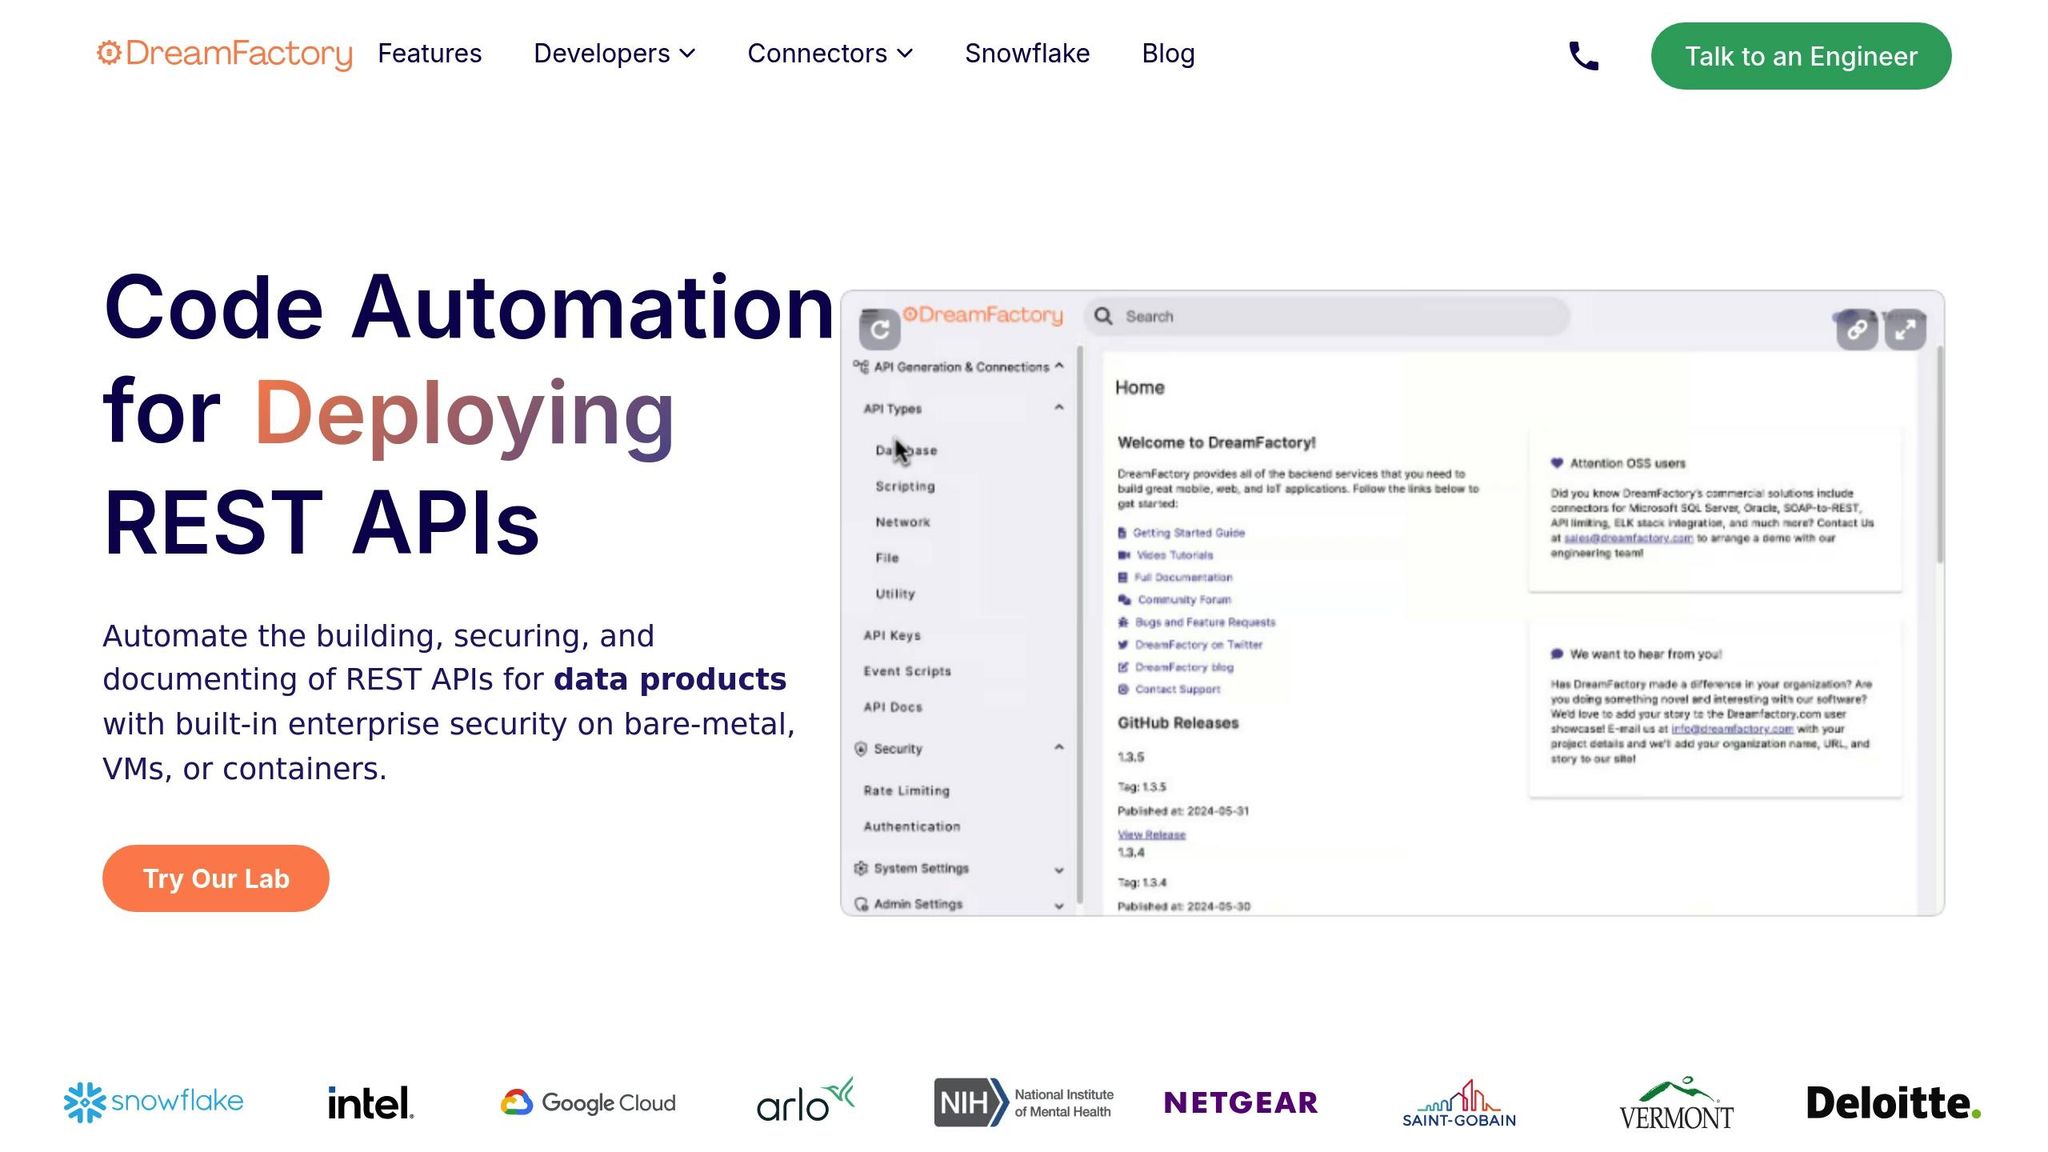Click the DreamFactory logo in header
Image resolution: width=2048 pixels, height=1152 pixels.
point(224,54)
